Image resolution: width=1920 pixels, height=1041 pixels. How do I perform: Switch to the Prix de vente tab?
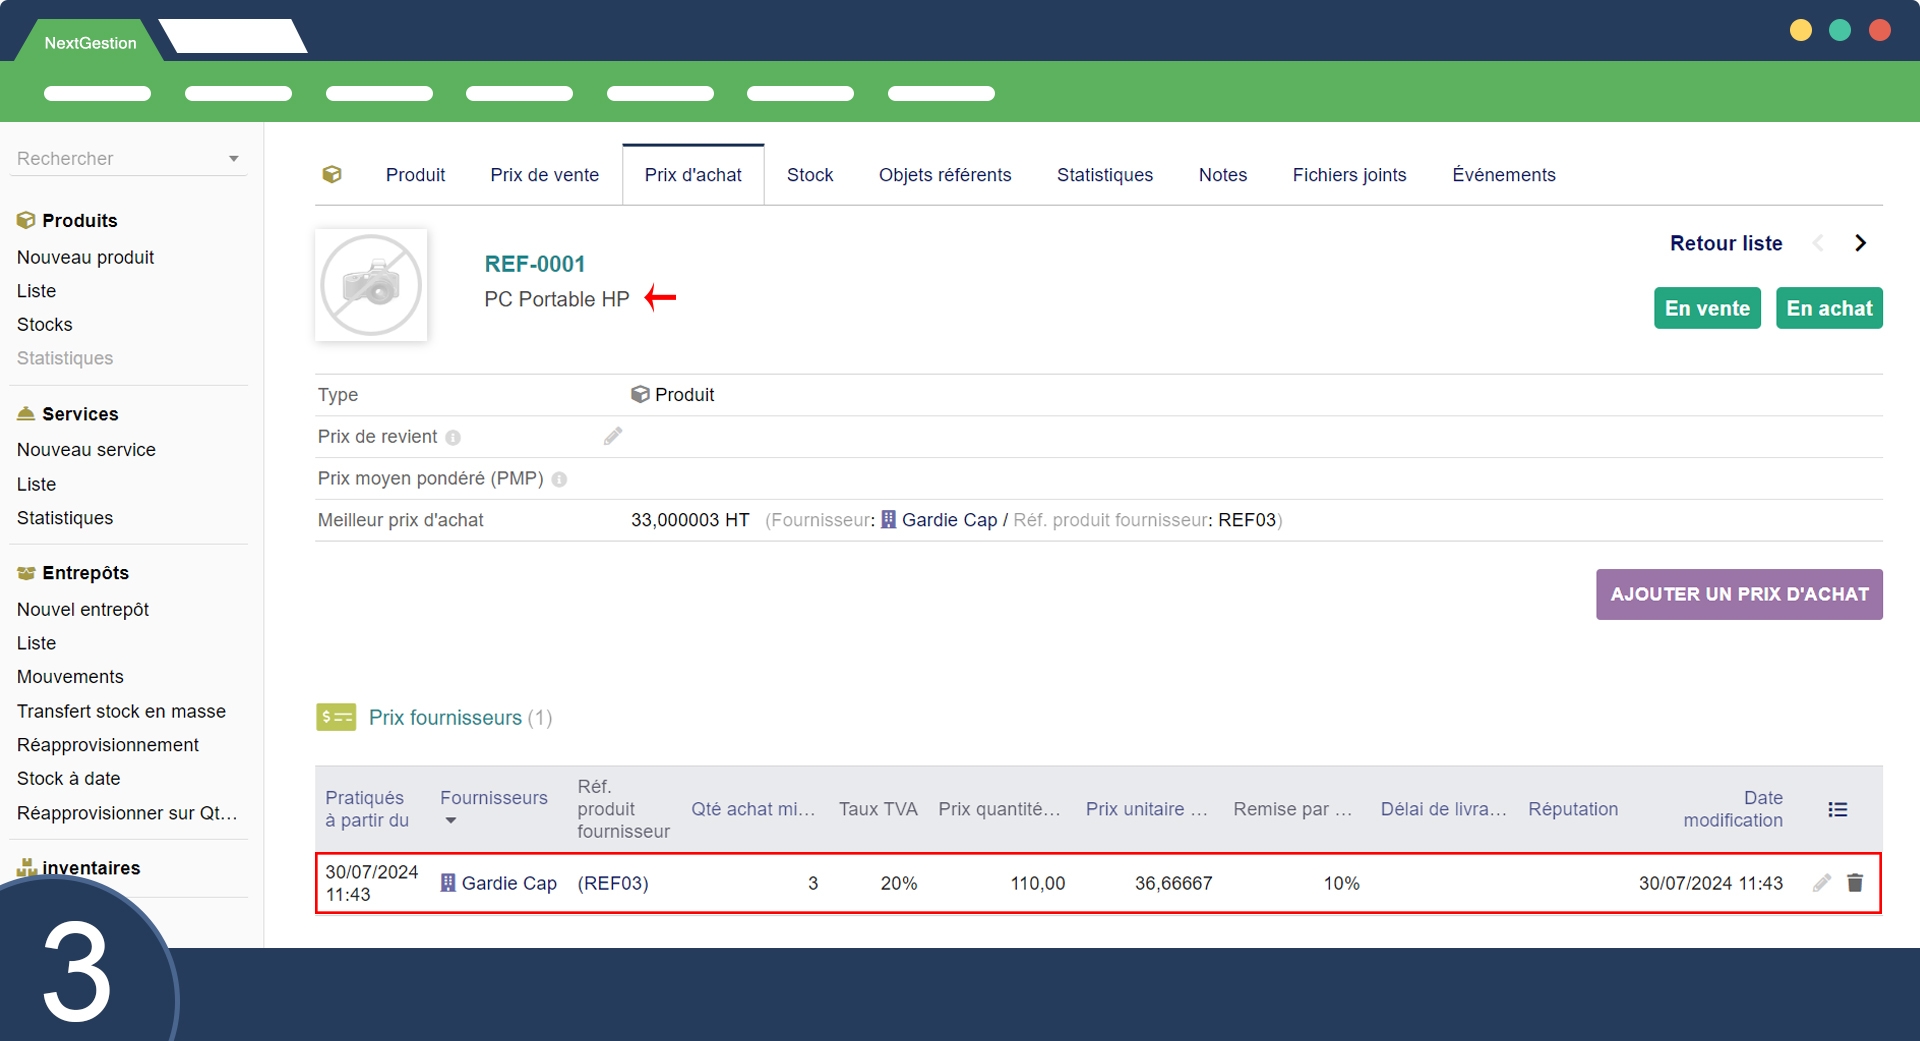click(544, 175)
